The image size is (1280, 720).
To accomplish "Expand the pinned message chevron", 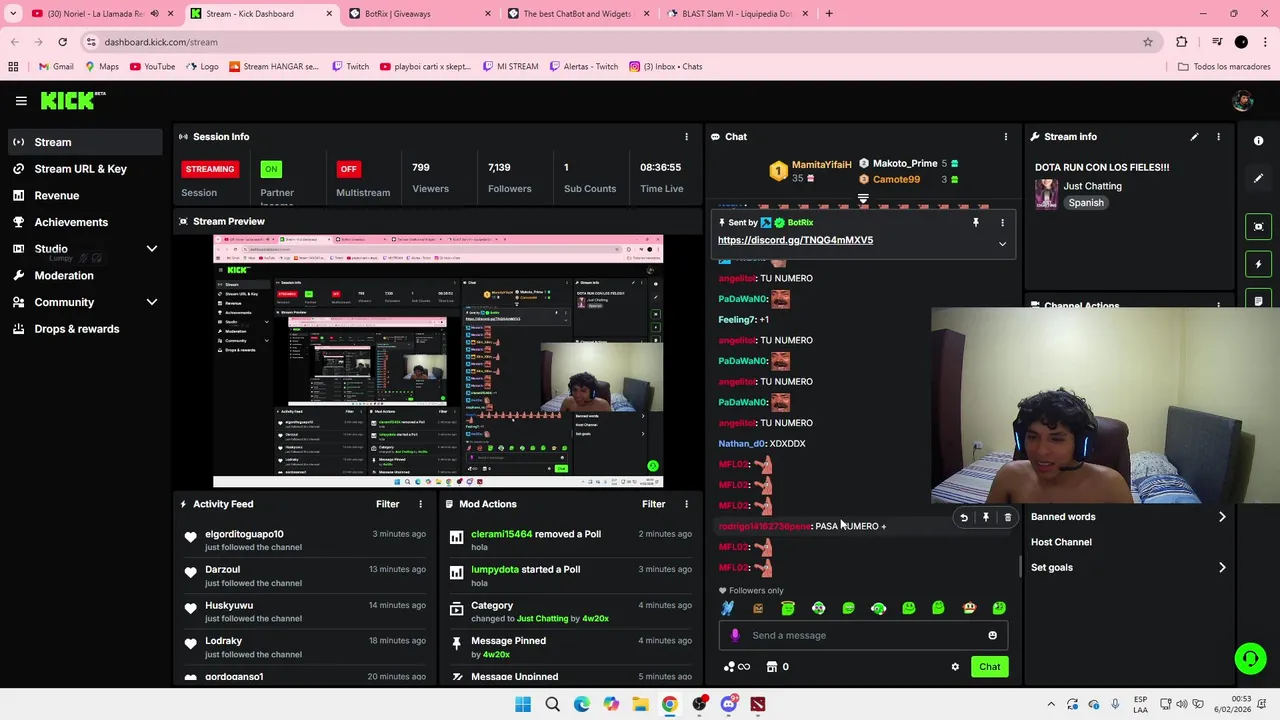I will point(1002,243).
